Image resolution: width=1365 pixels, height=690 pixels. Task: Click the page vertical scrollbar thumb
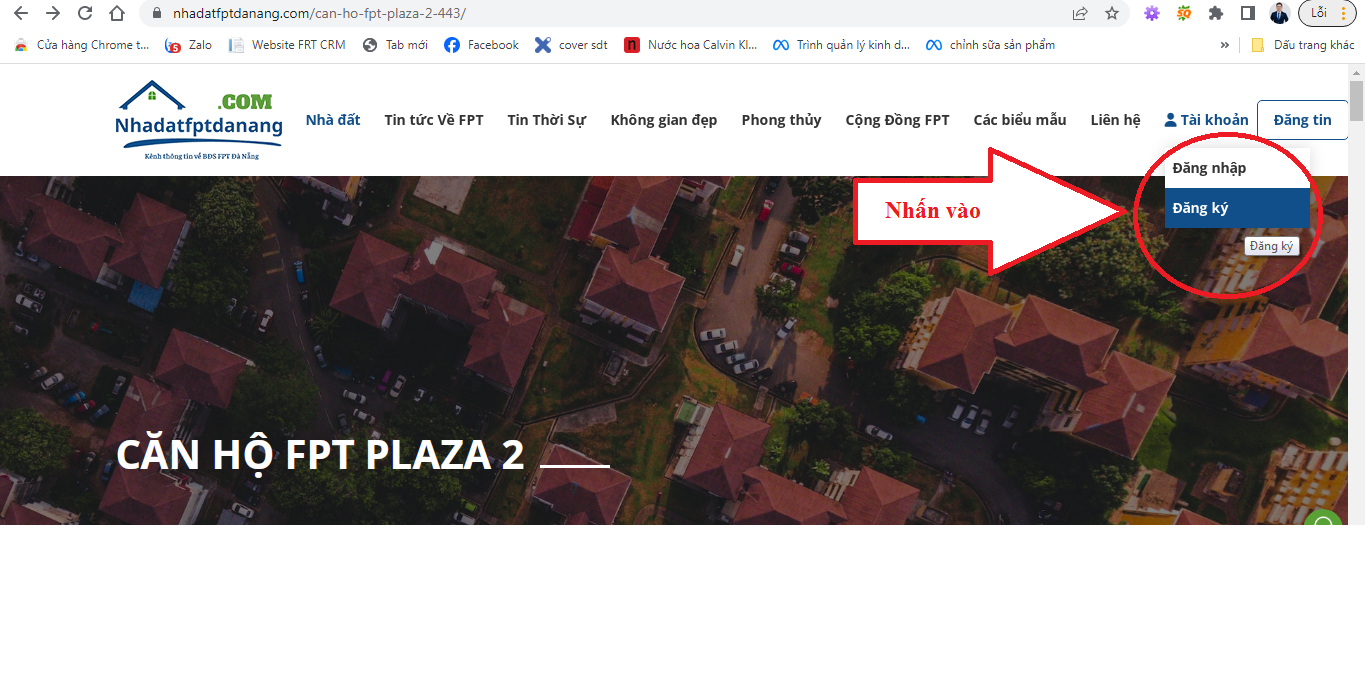click(x=1356, y=101)
